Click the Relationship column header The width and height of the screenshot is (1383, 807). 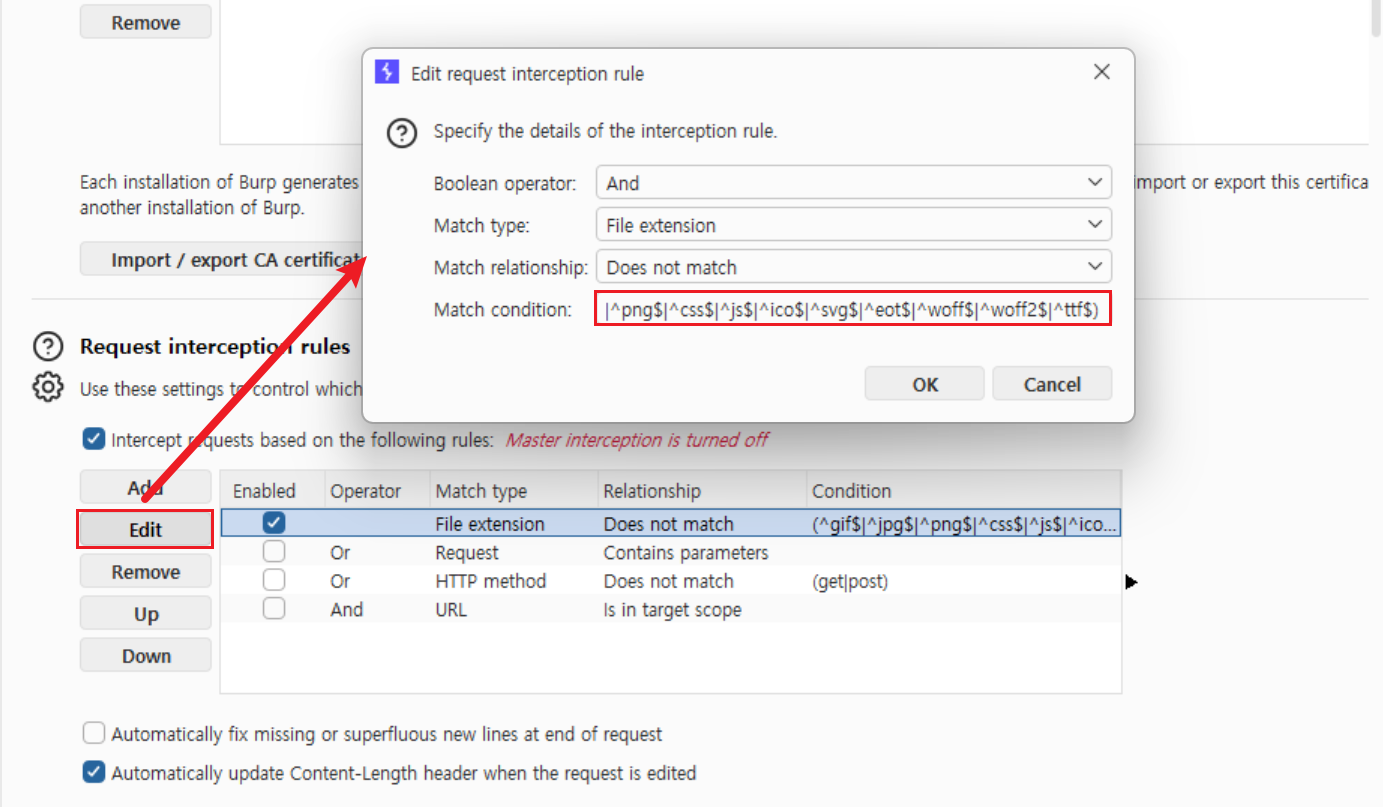click(702, 490)
